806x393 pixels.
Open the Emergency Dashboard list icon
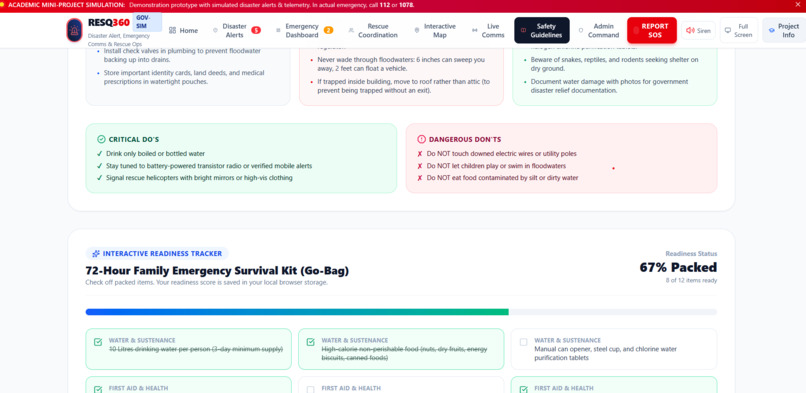(x=278, y=31)
